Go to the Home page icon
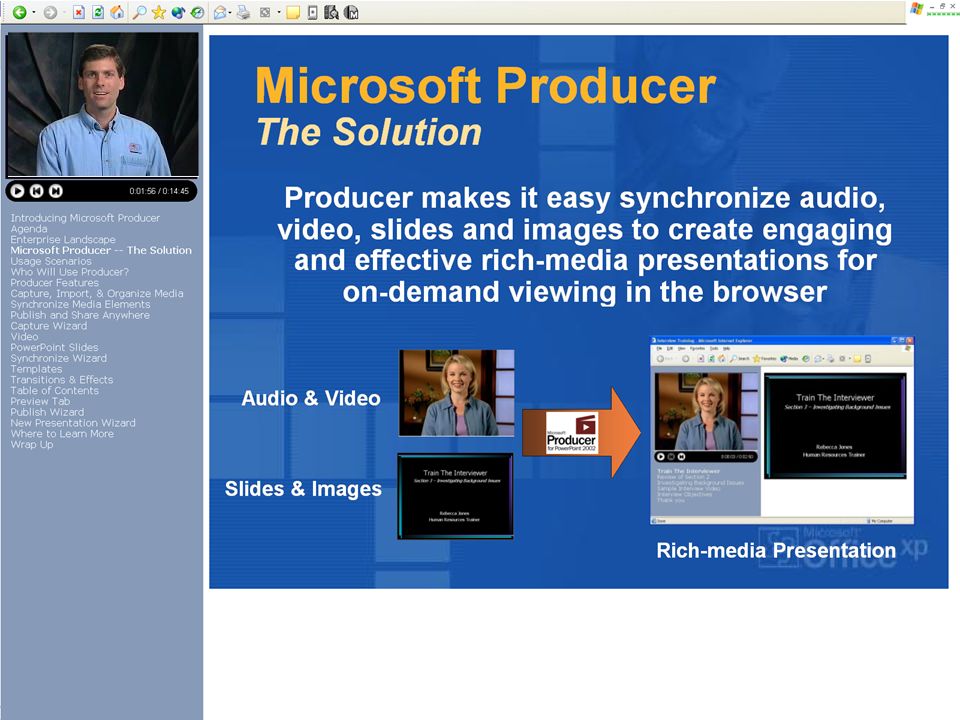 (x=117, y=12)
